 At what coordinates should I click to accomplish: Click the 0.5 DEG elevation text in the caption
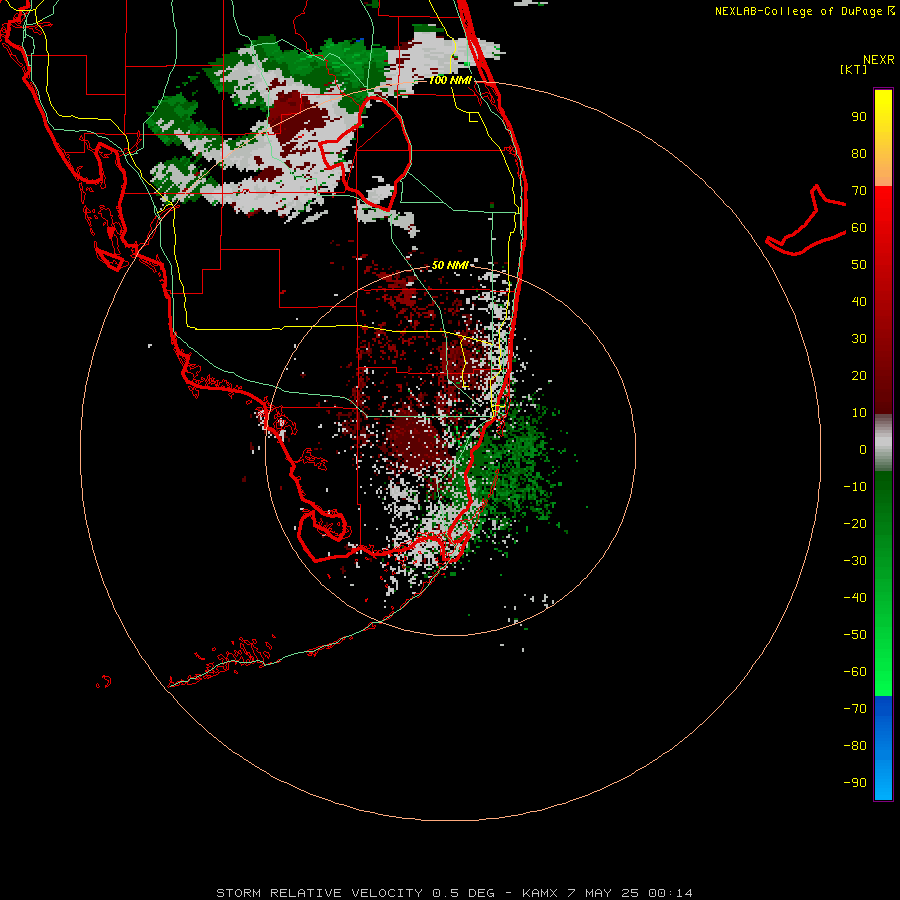[463, 893]
